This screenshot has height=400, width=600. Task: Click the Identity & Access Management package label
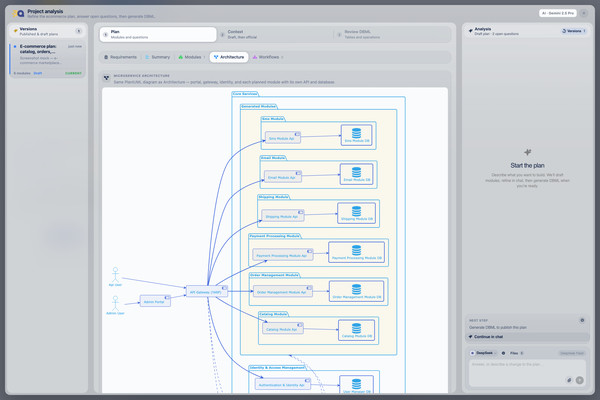click(x=277, y=367)
